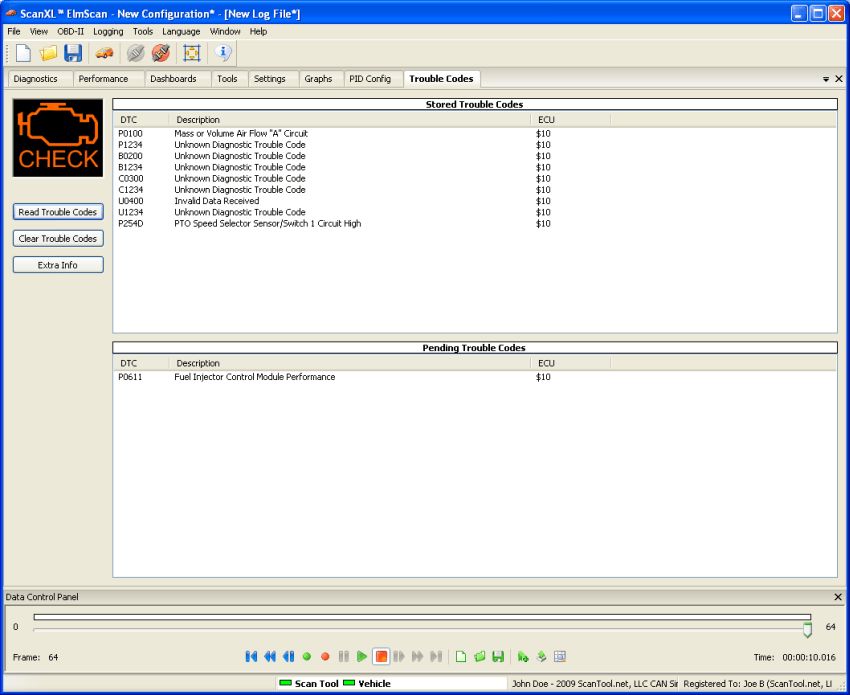The width and height of the screenshot is (850, 695).
Task: Jump to first frame using skip-to-start control
Action: click(x=250, y=657)
